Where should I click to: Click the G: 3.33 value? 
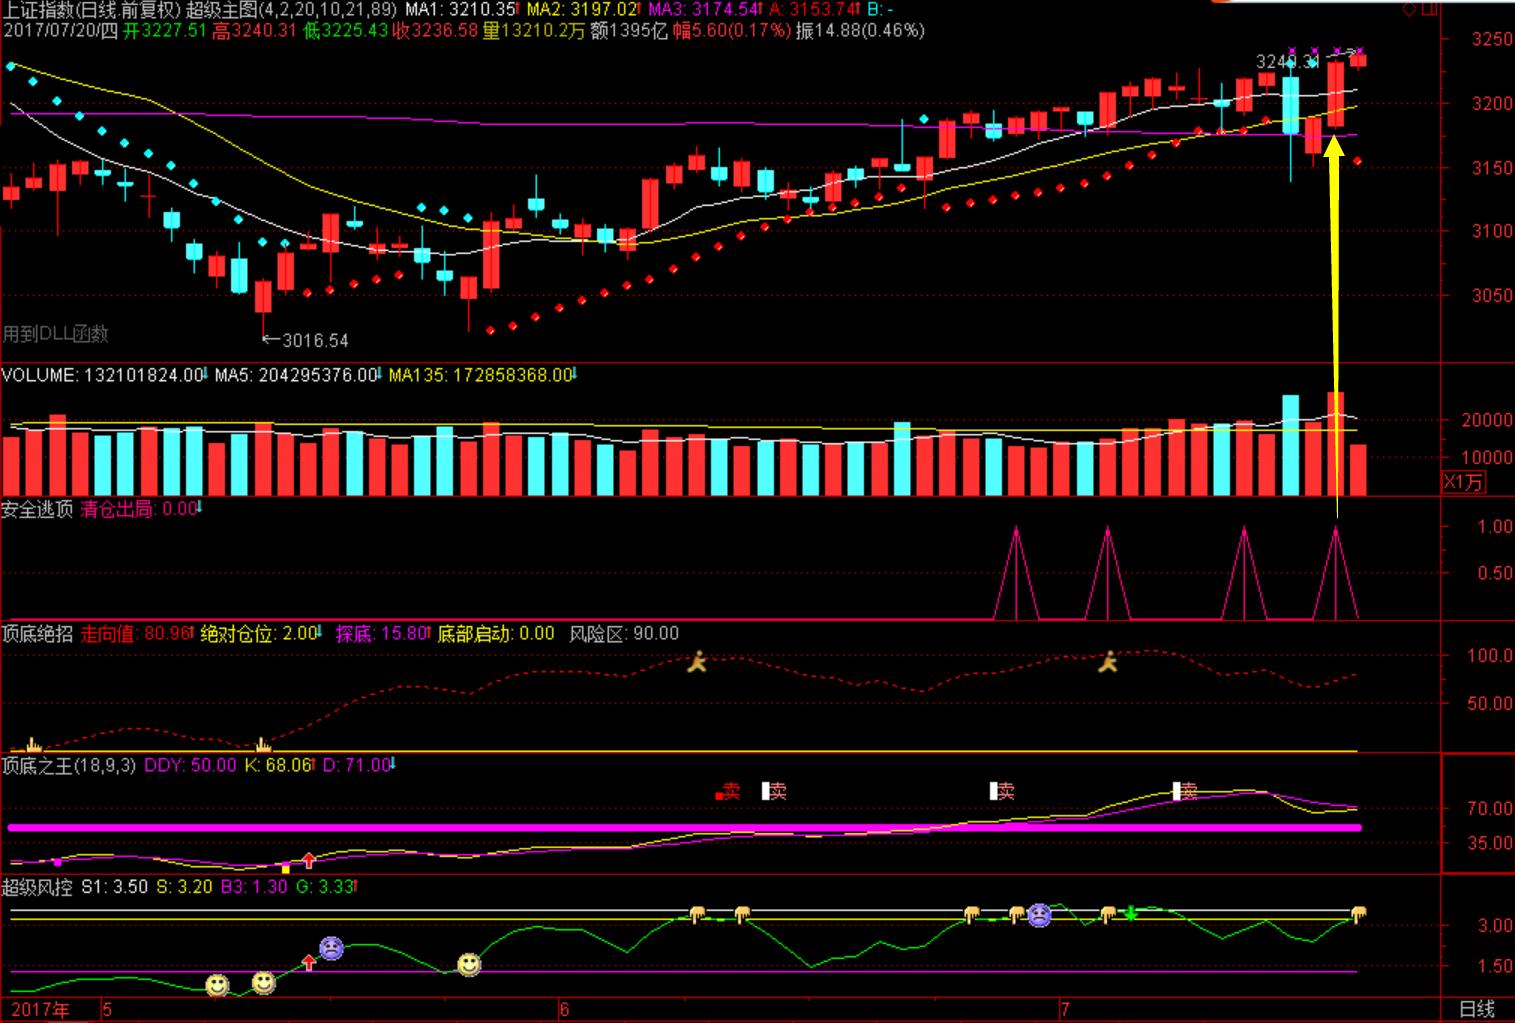pos(326,887)
